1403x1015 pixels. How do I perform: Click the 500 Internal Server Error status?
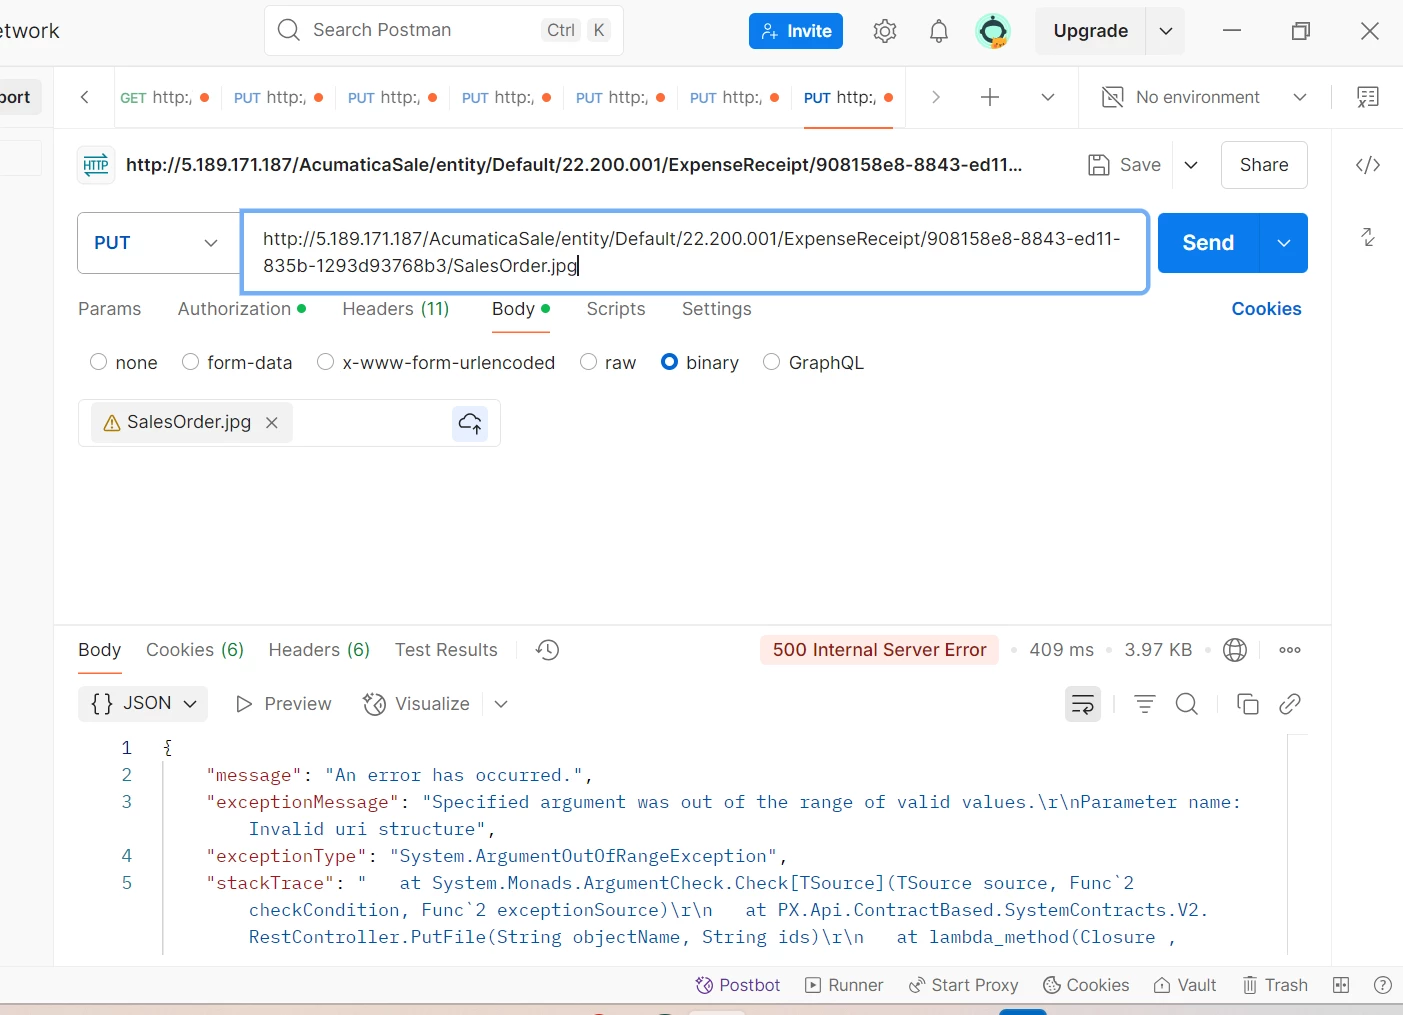879,650
